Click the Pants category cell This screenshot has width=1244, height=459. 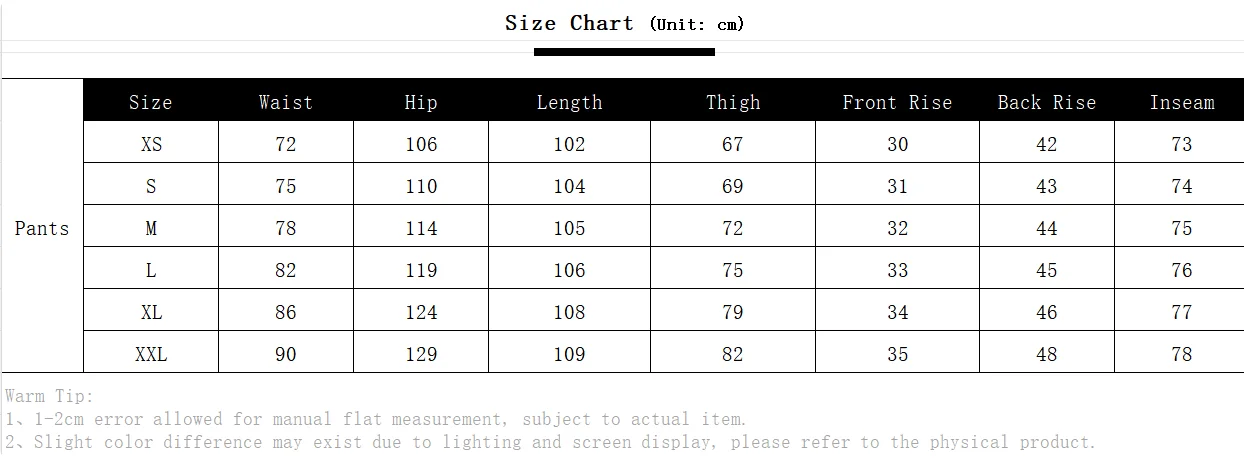click(42, 228)
